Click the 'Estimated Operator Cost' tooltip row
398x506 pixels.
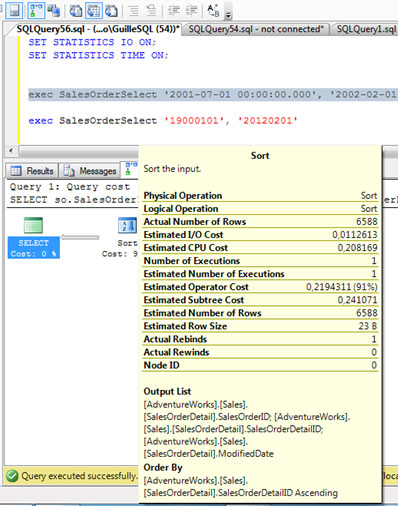coord(260,287)
